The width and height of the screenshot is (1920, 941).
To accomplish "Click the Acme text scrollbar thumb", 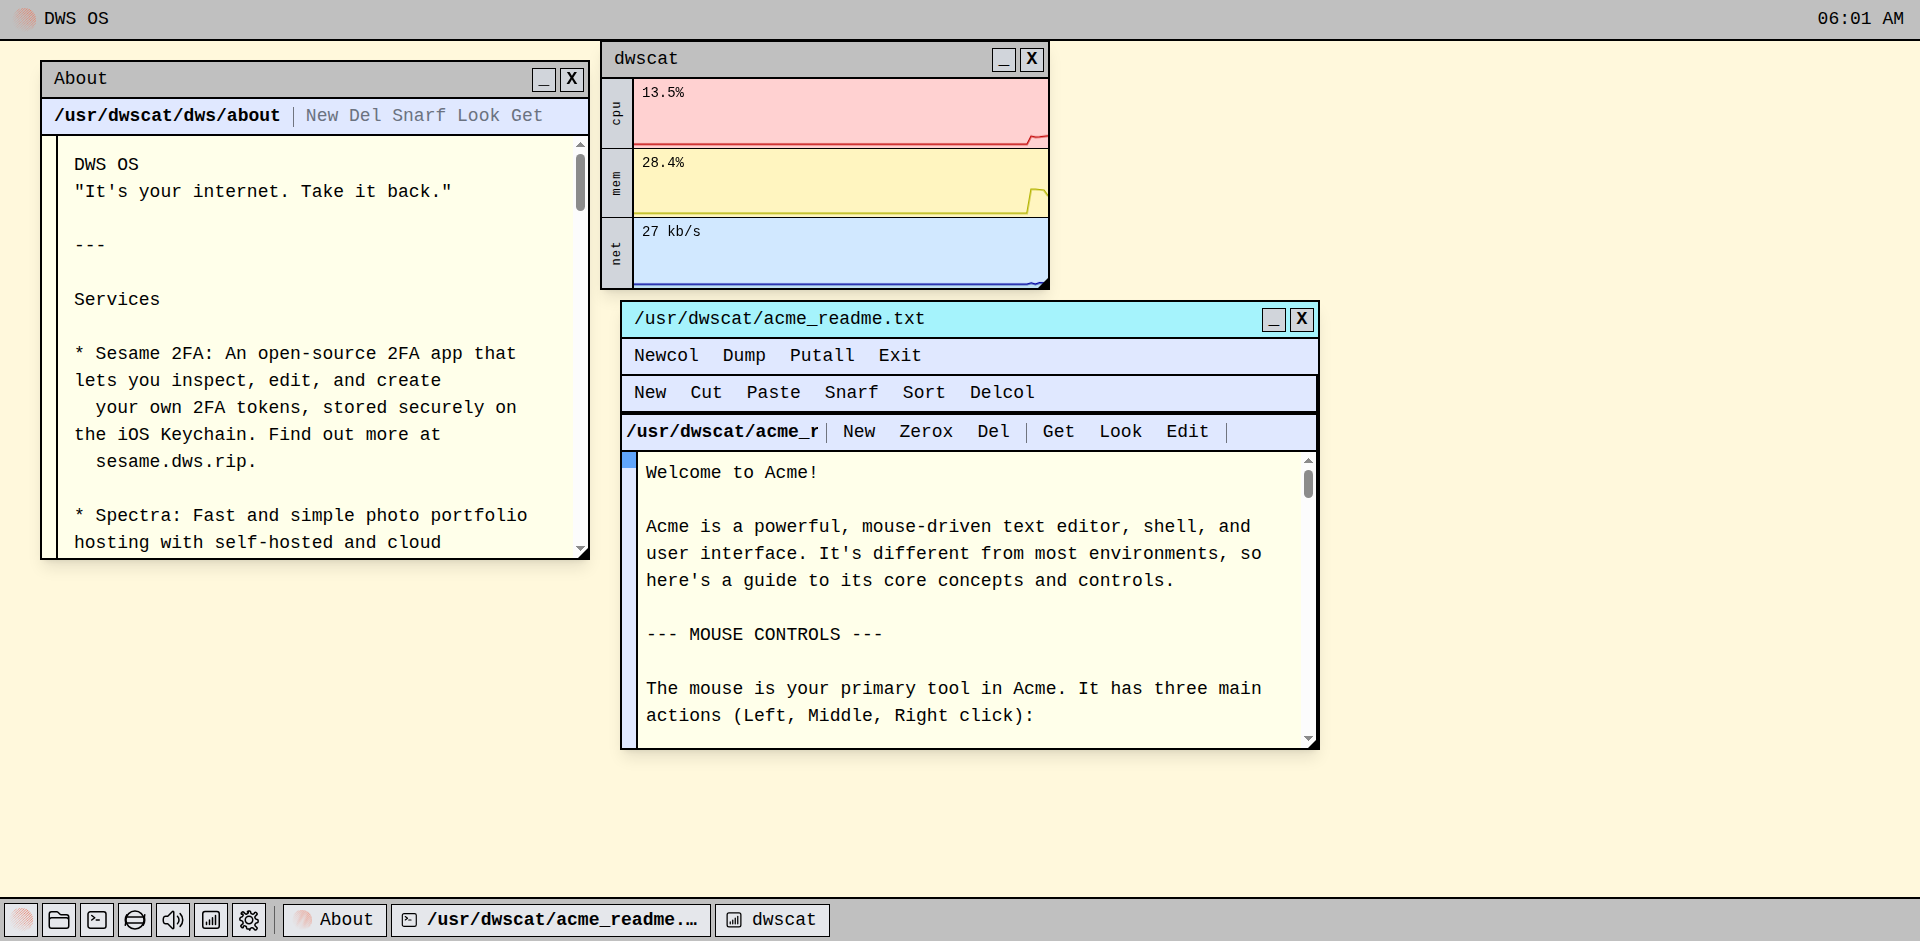I will pyautogui.click(x=1308, y=484).
